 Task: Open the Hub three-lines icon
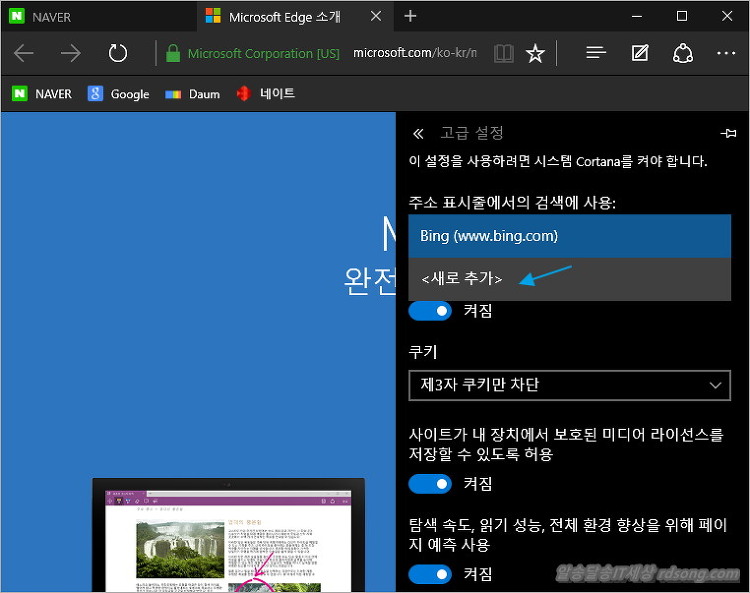click(596, 54)
